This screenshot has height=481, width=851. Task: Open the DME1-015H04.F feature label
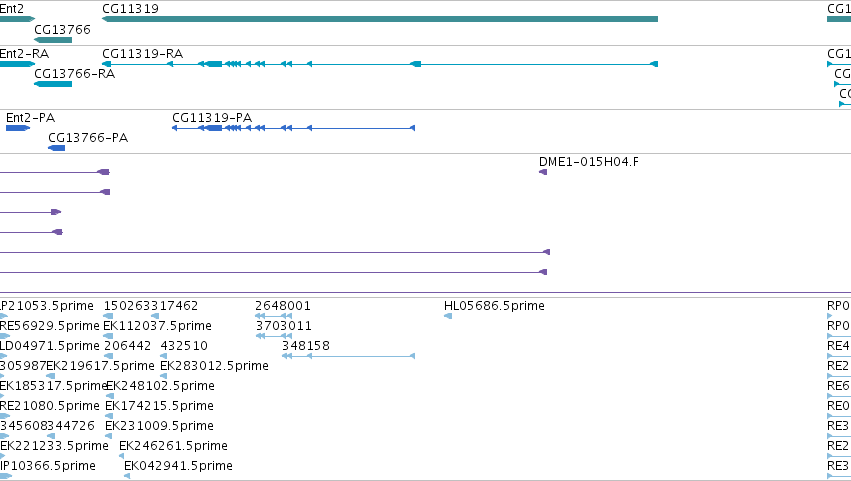(588, 162)
